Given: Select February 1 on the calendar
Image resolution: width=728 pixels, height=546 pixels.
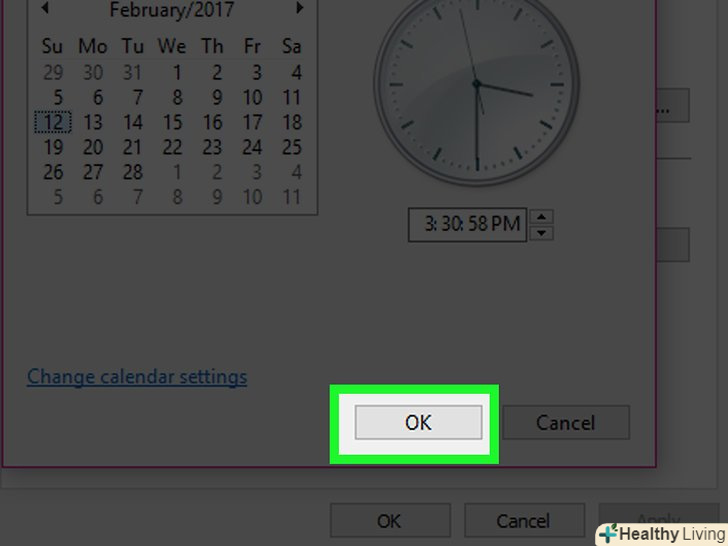Looking at the screenshot, I should point(176,73).
